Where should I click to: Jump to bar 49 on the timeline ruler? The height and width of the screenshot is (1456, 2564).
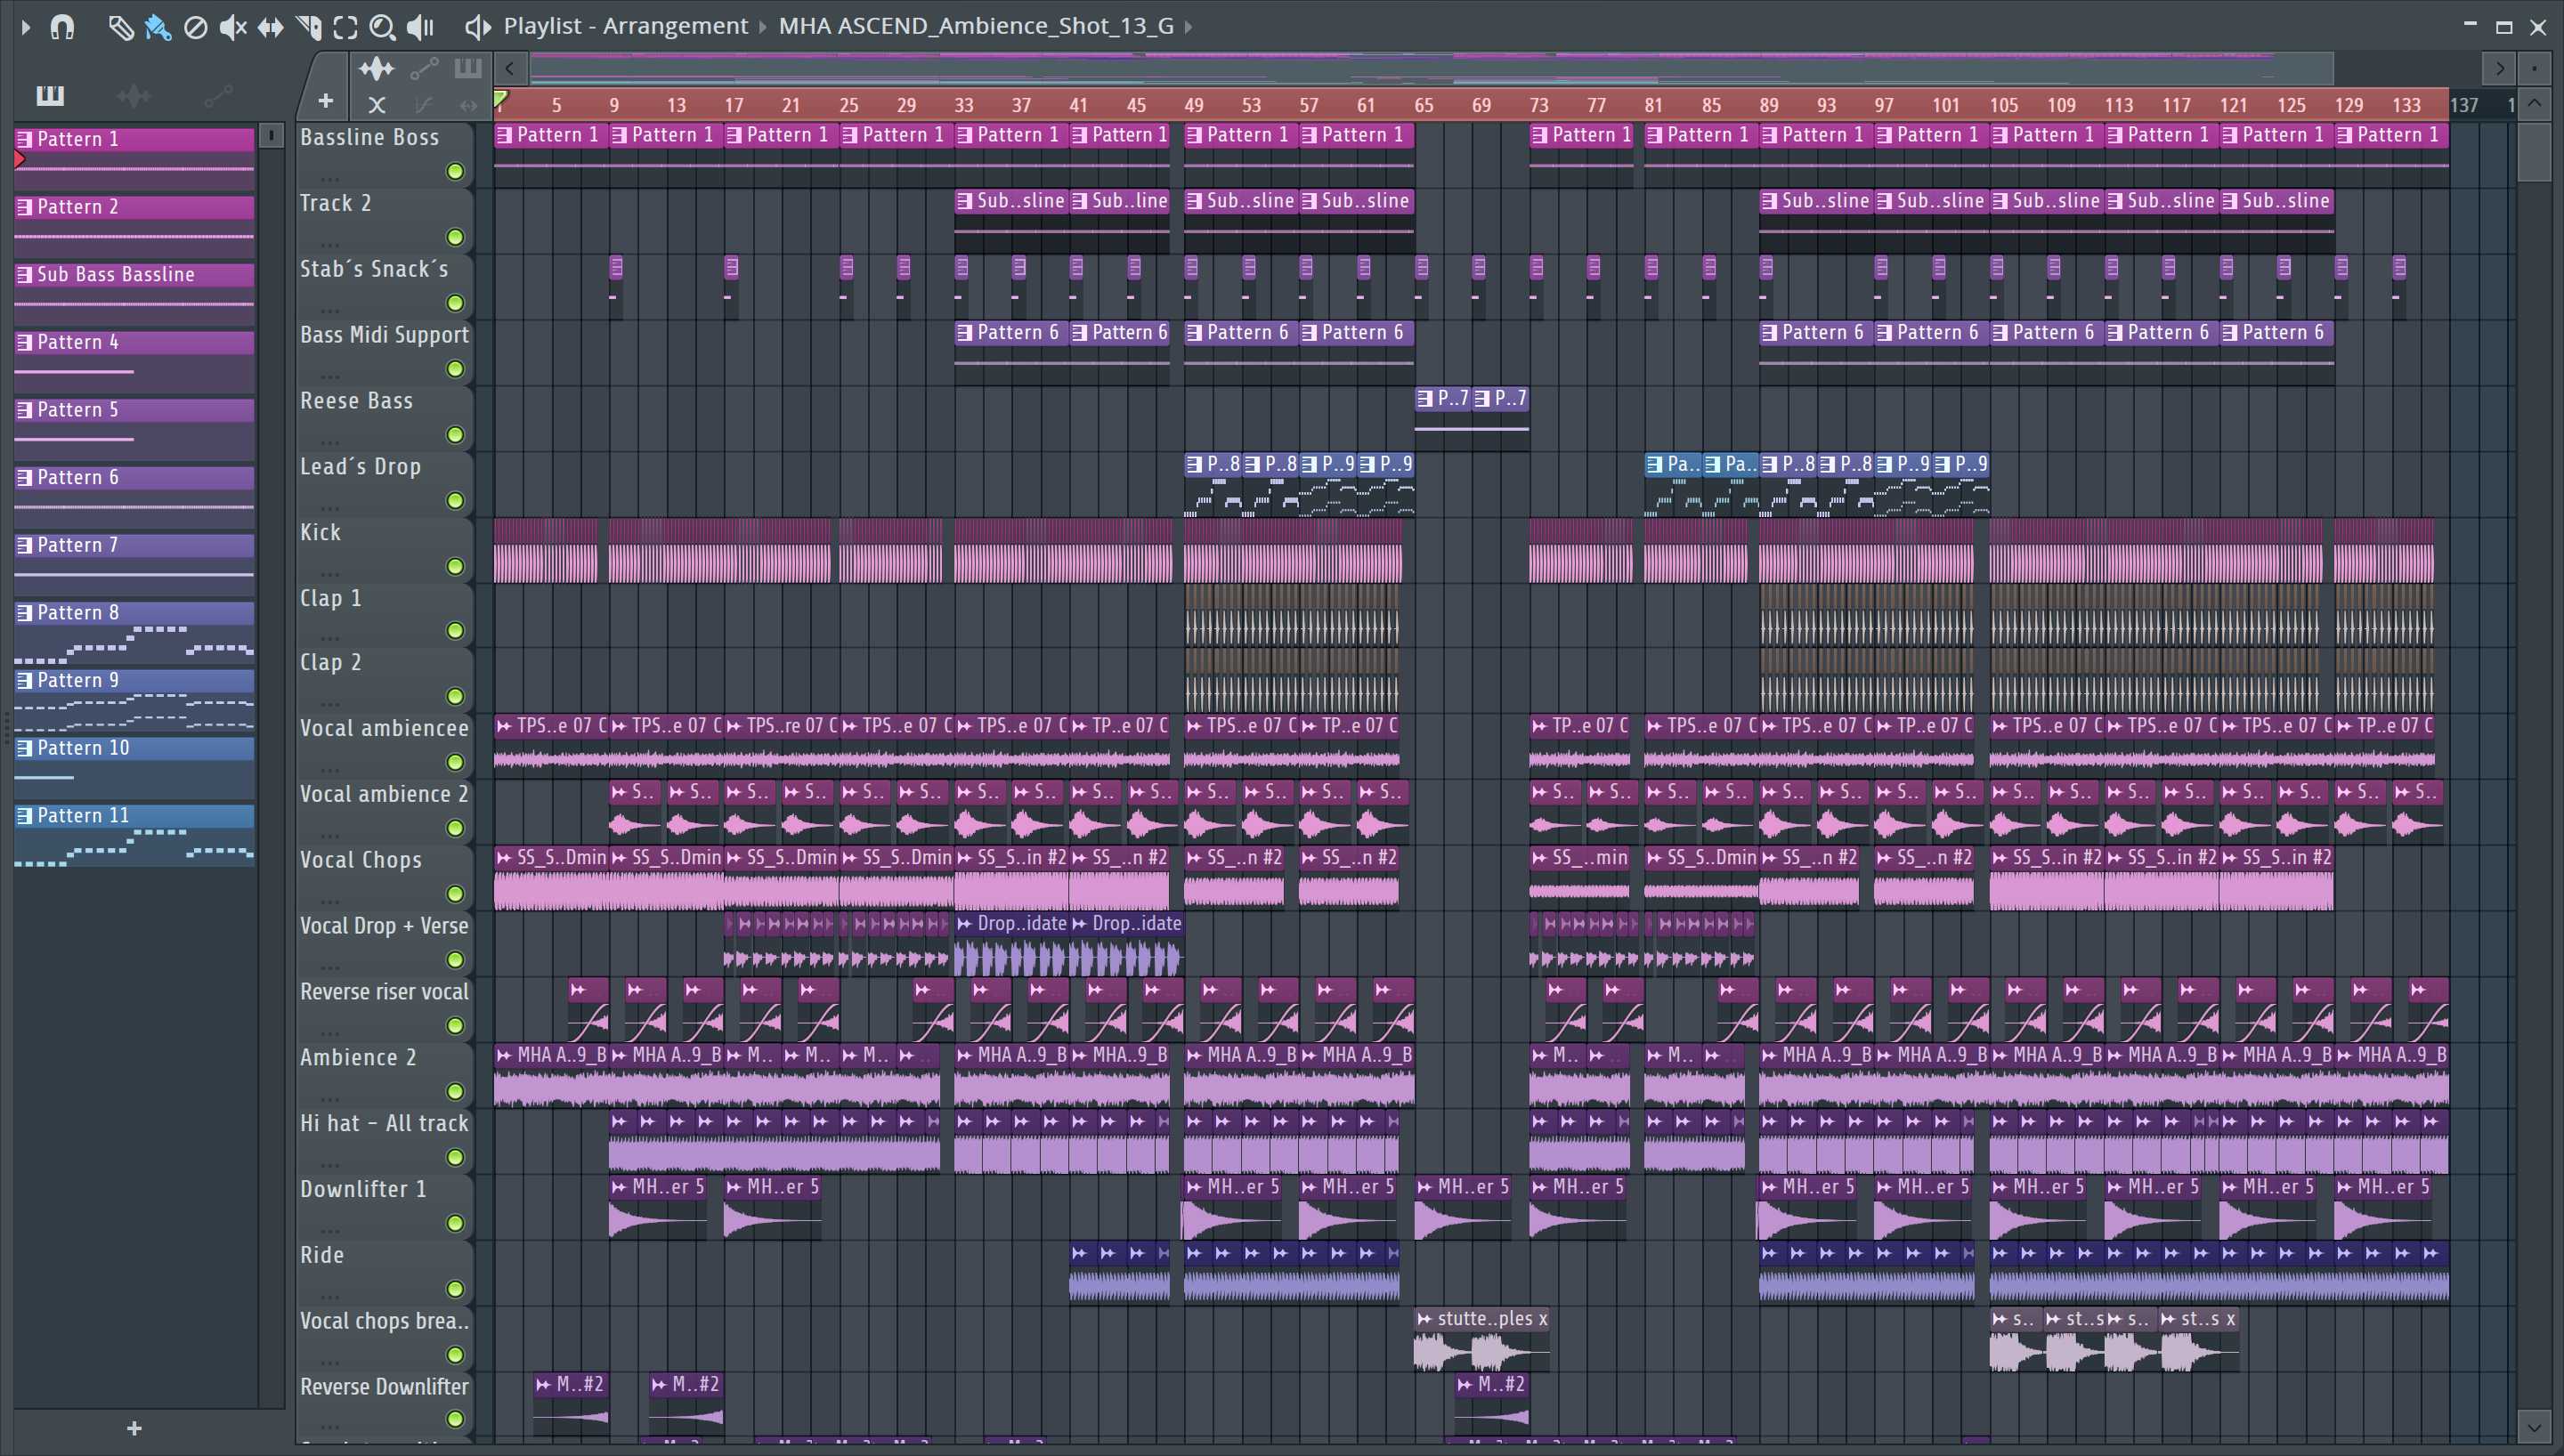pyautogui.click(x=1193, y=105)
